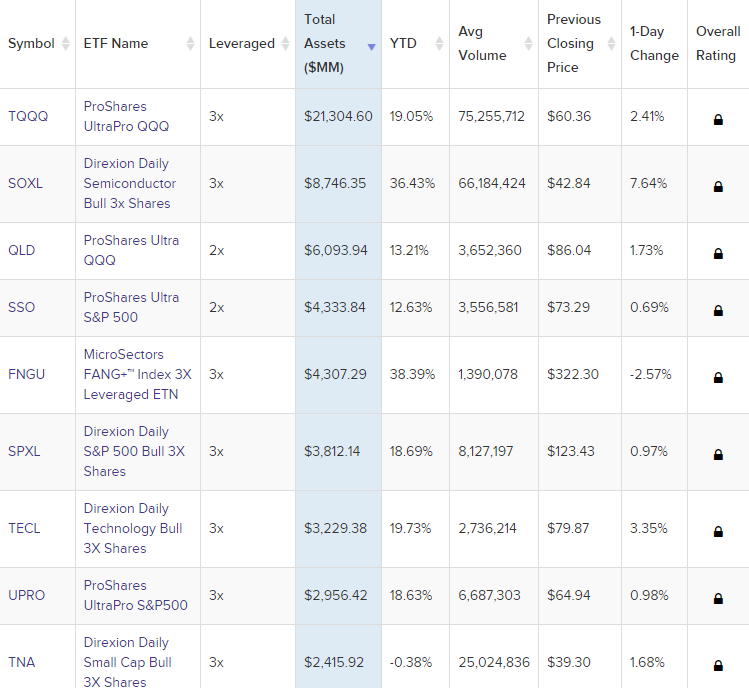
Task: Open Direxion Daily S&P 500 Bull 3X
Action: [x=134, y=451]
